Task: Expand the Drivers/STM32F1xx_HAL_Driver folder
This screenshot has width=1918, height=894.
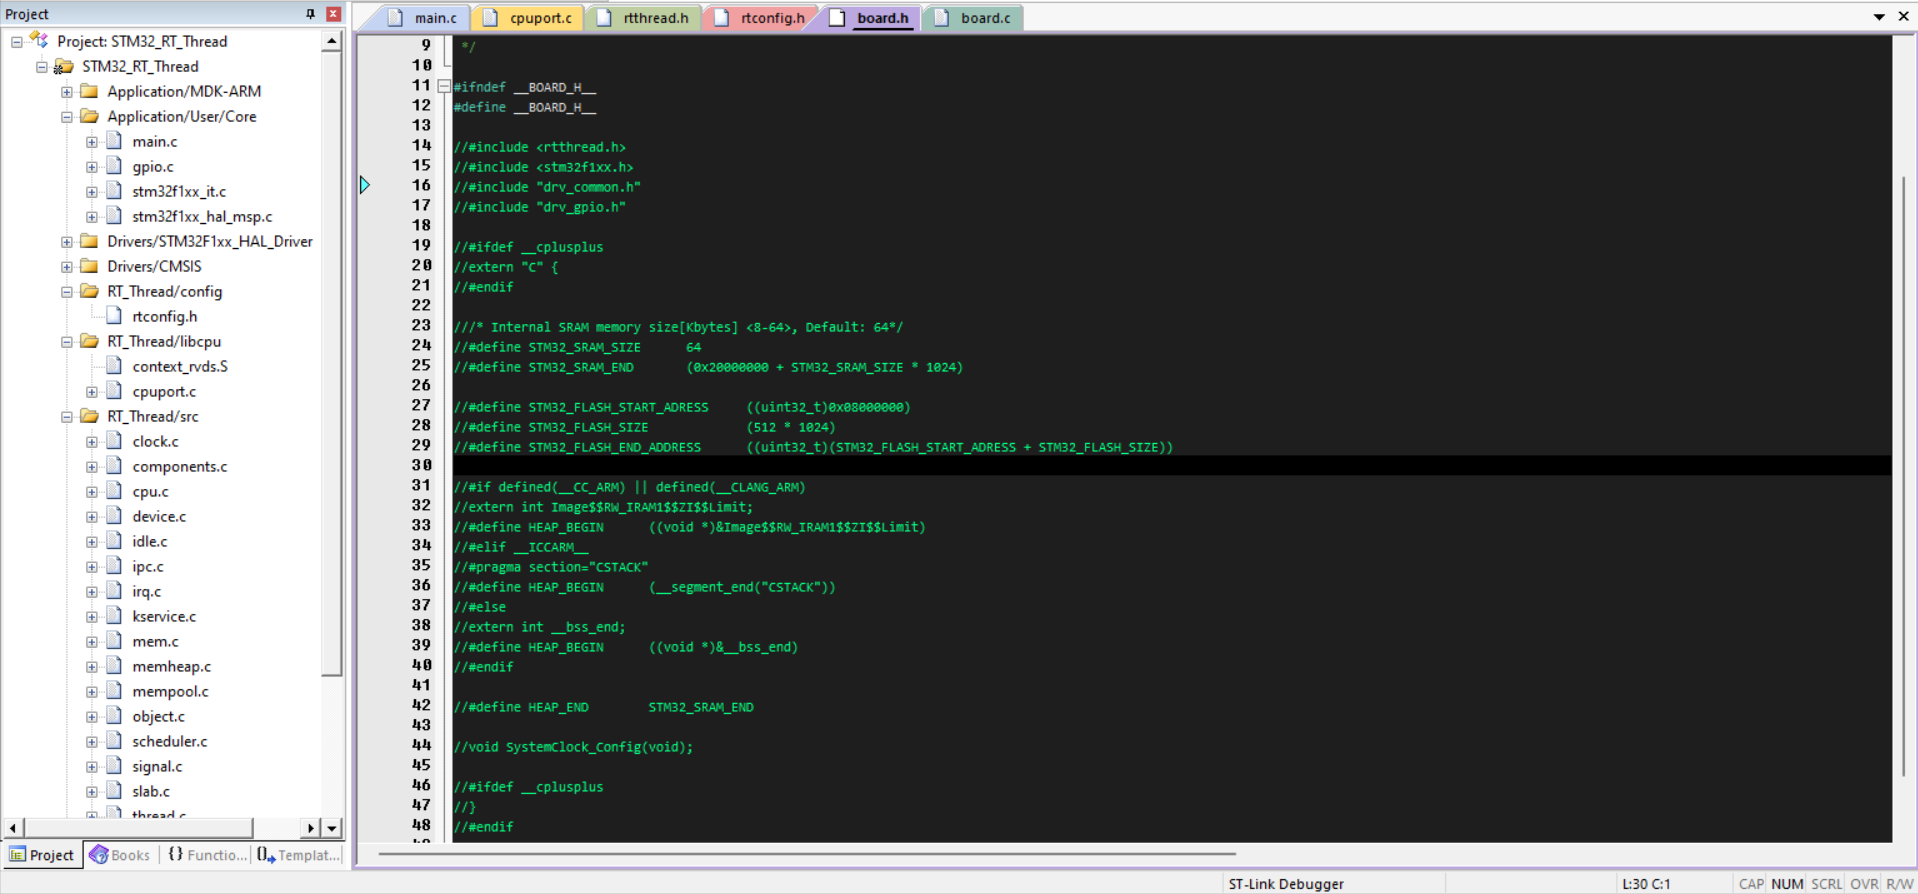Action: point(67,242)
